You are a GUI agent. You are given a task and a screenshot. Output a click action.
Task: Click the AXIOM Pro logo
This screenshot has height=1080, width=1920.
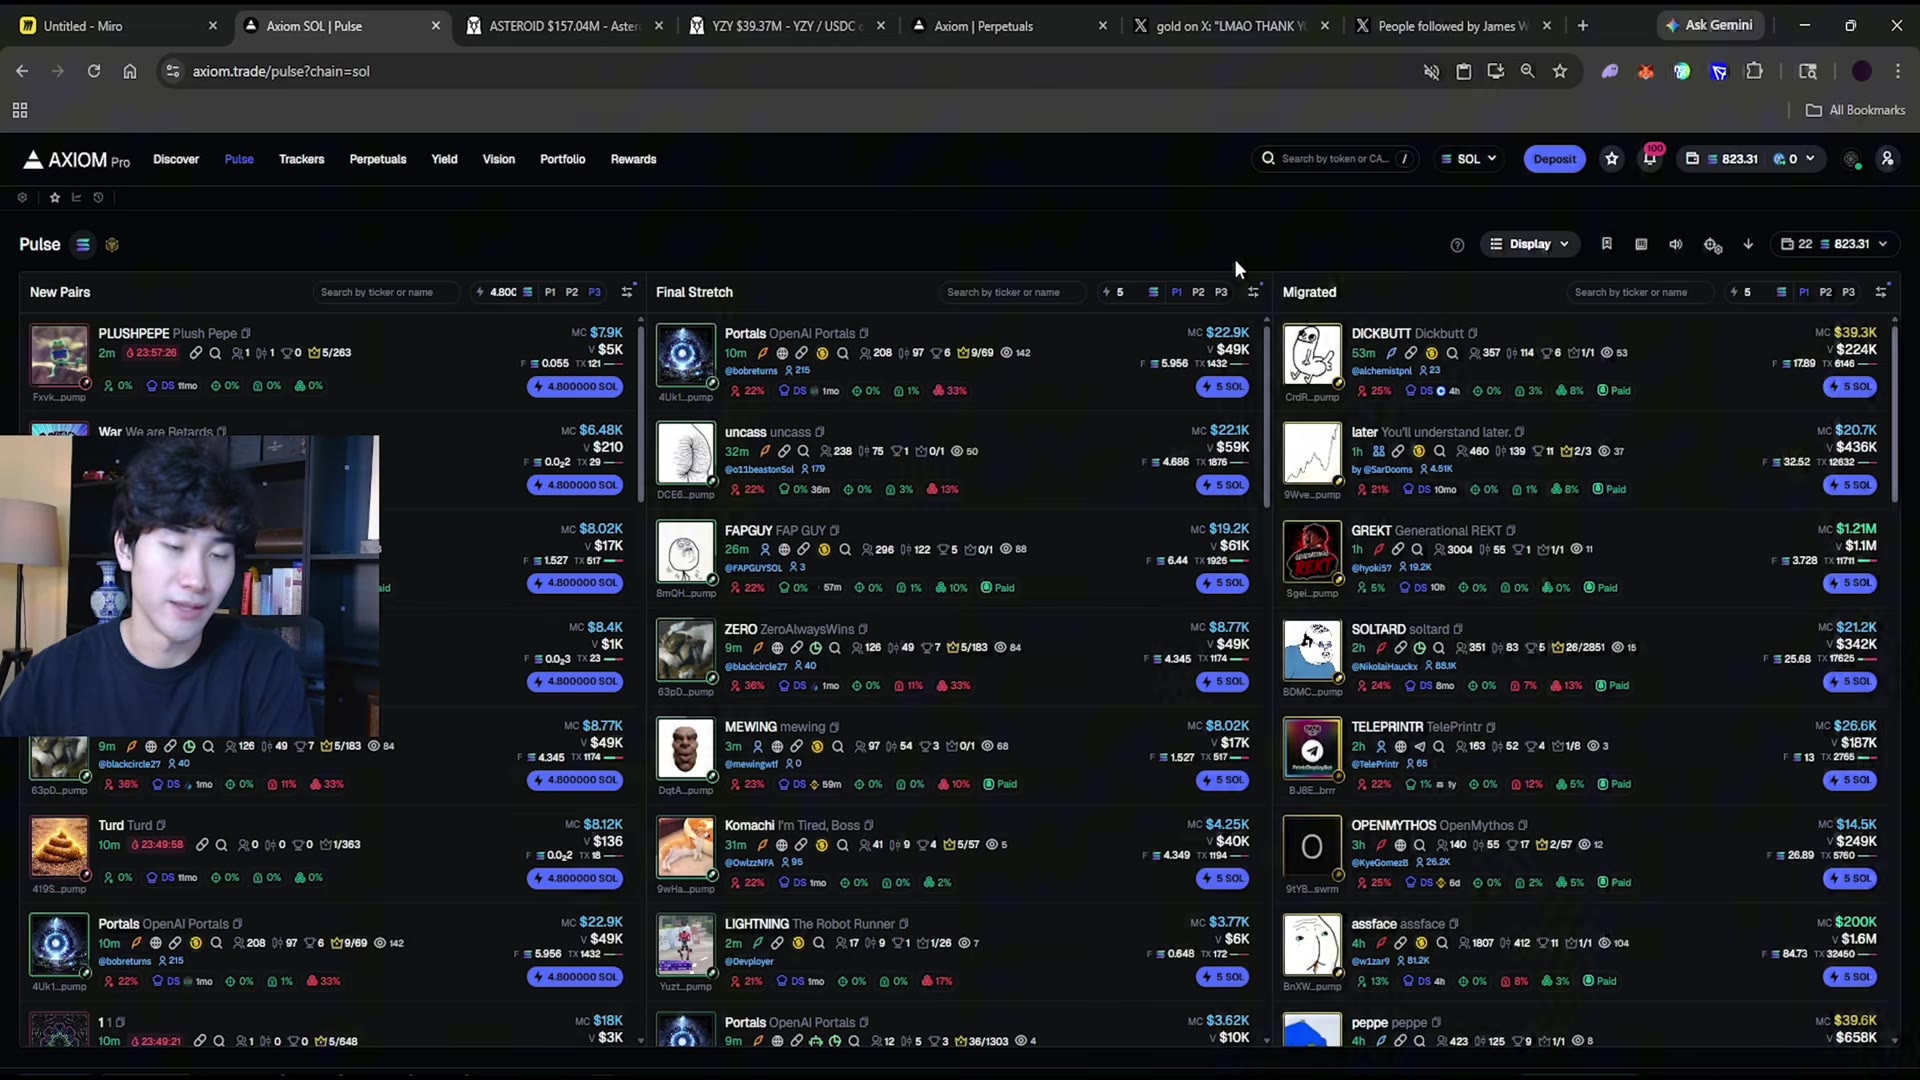coord(77,160)
